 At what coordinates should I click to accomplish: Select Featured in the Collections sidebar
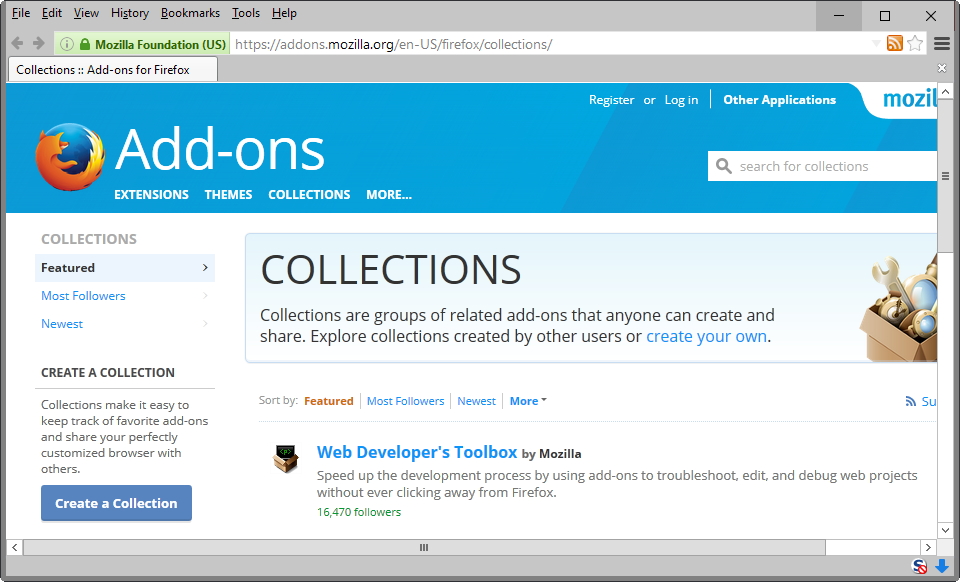pos(125,267)
